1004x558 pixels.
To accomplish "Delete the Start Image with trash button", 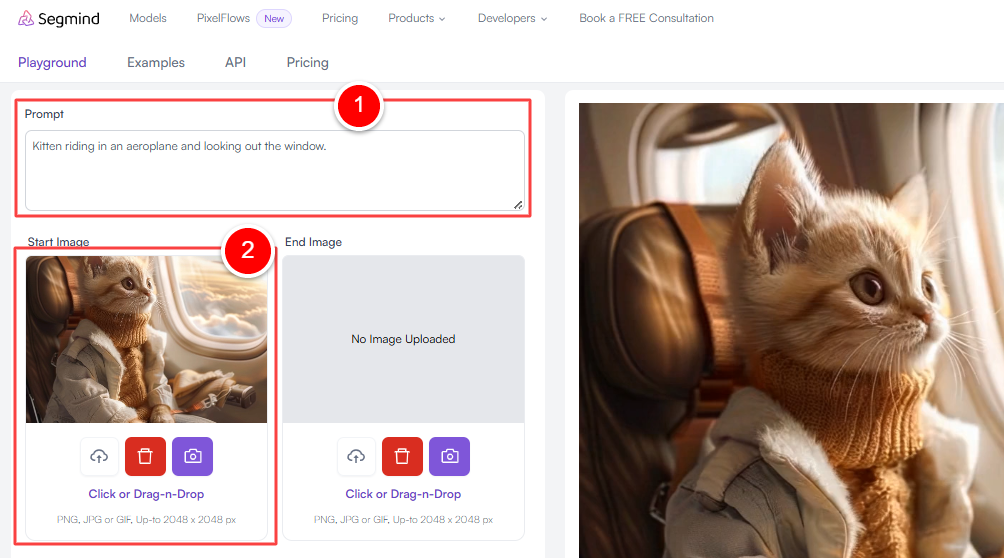I will pos(145,456).
